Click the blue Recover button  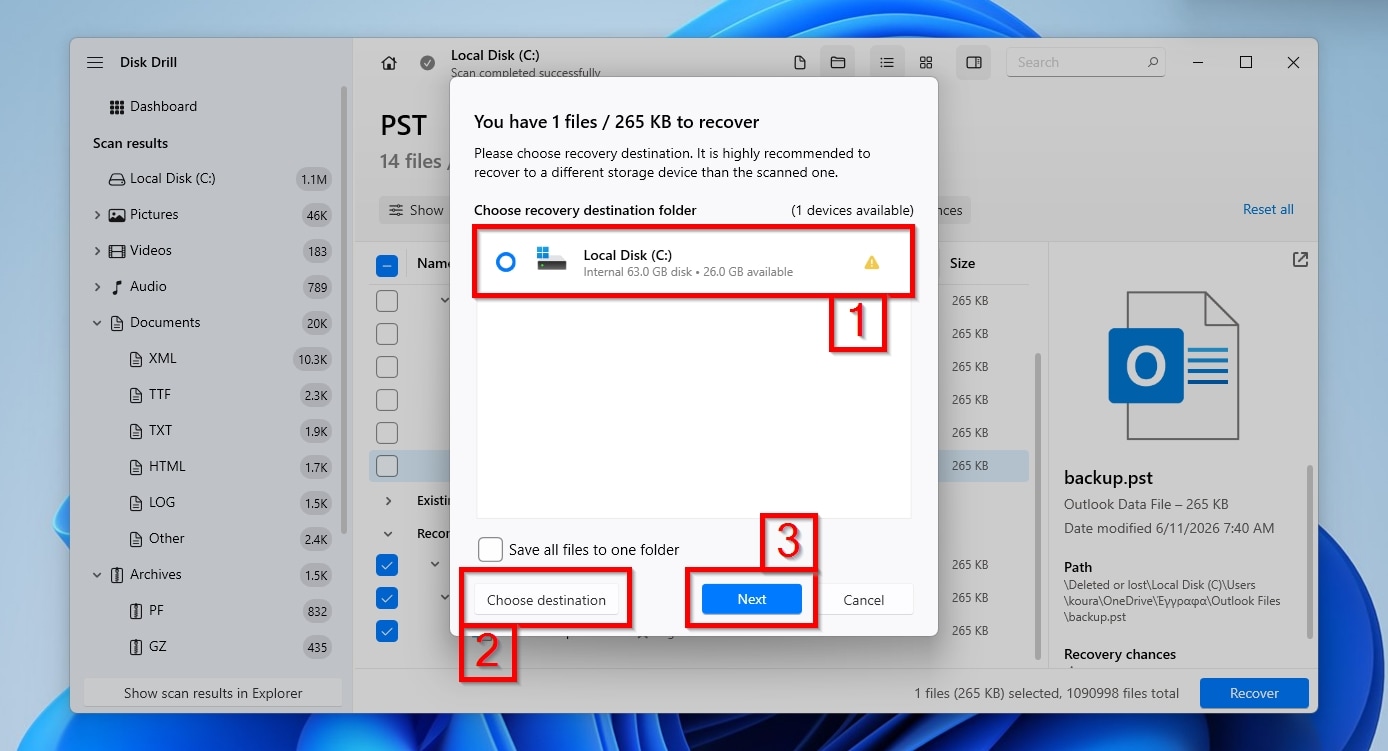tap(1254, 693)
